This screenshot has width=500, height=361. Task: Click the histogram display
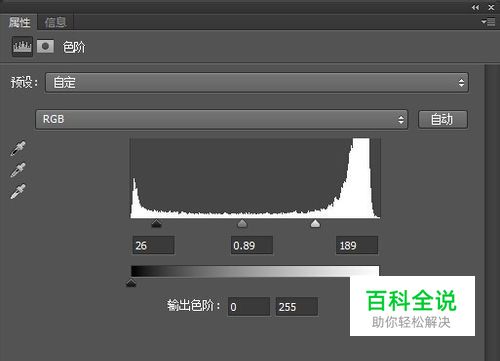[255, 178]
